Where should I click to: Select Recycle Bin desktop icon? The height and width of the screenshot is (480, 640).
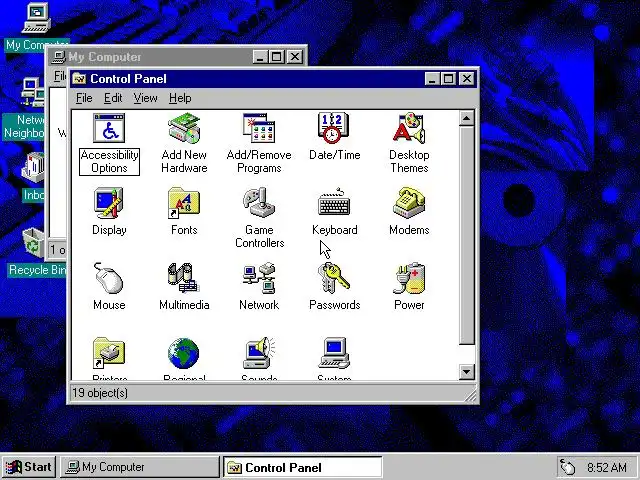click(x=33, y=243)
